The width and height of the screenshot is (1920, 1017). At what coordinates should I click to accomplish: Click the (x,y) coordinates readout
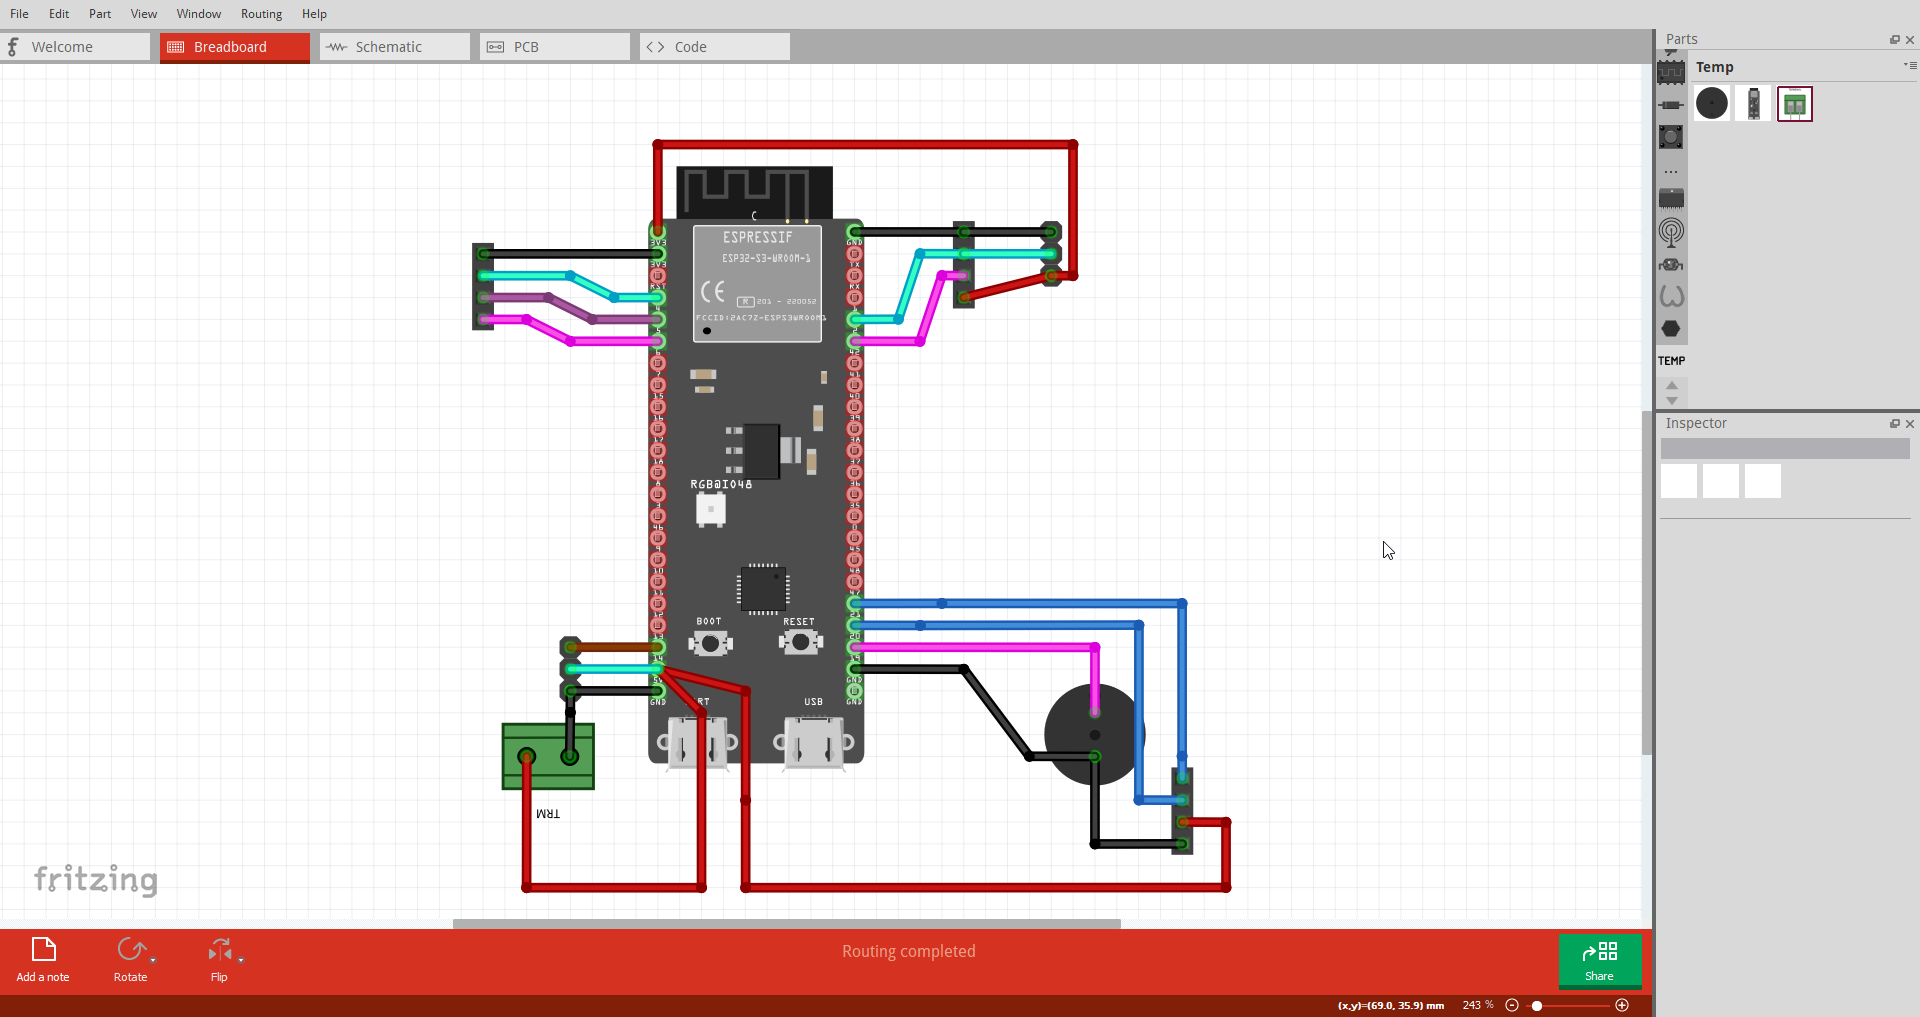coord(1391,1005)
